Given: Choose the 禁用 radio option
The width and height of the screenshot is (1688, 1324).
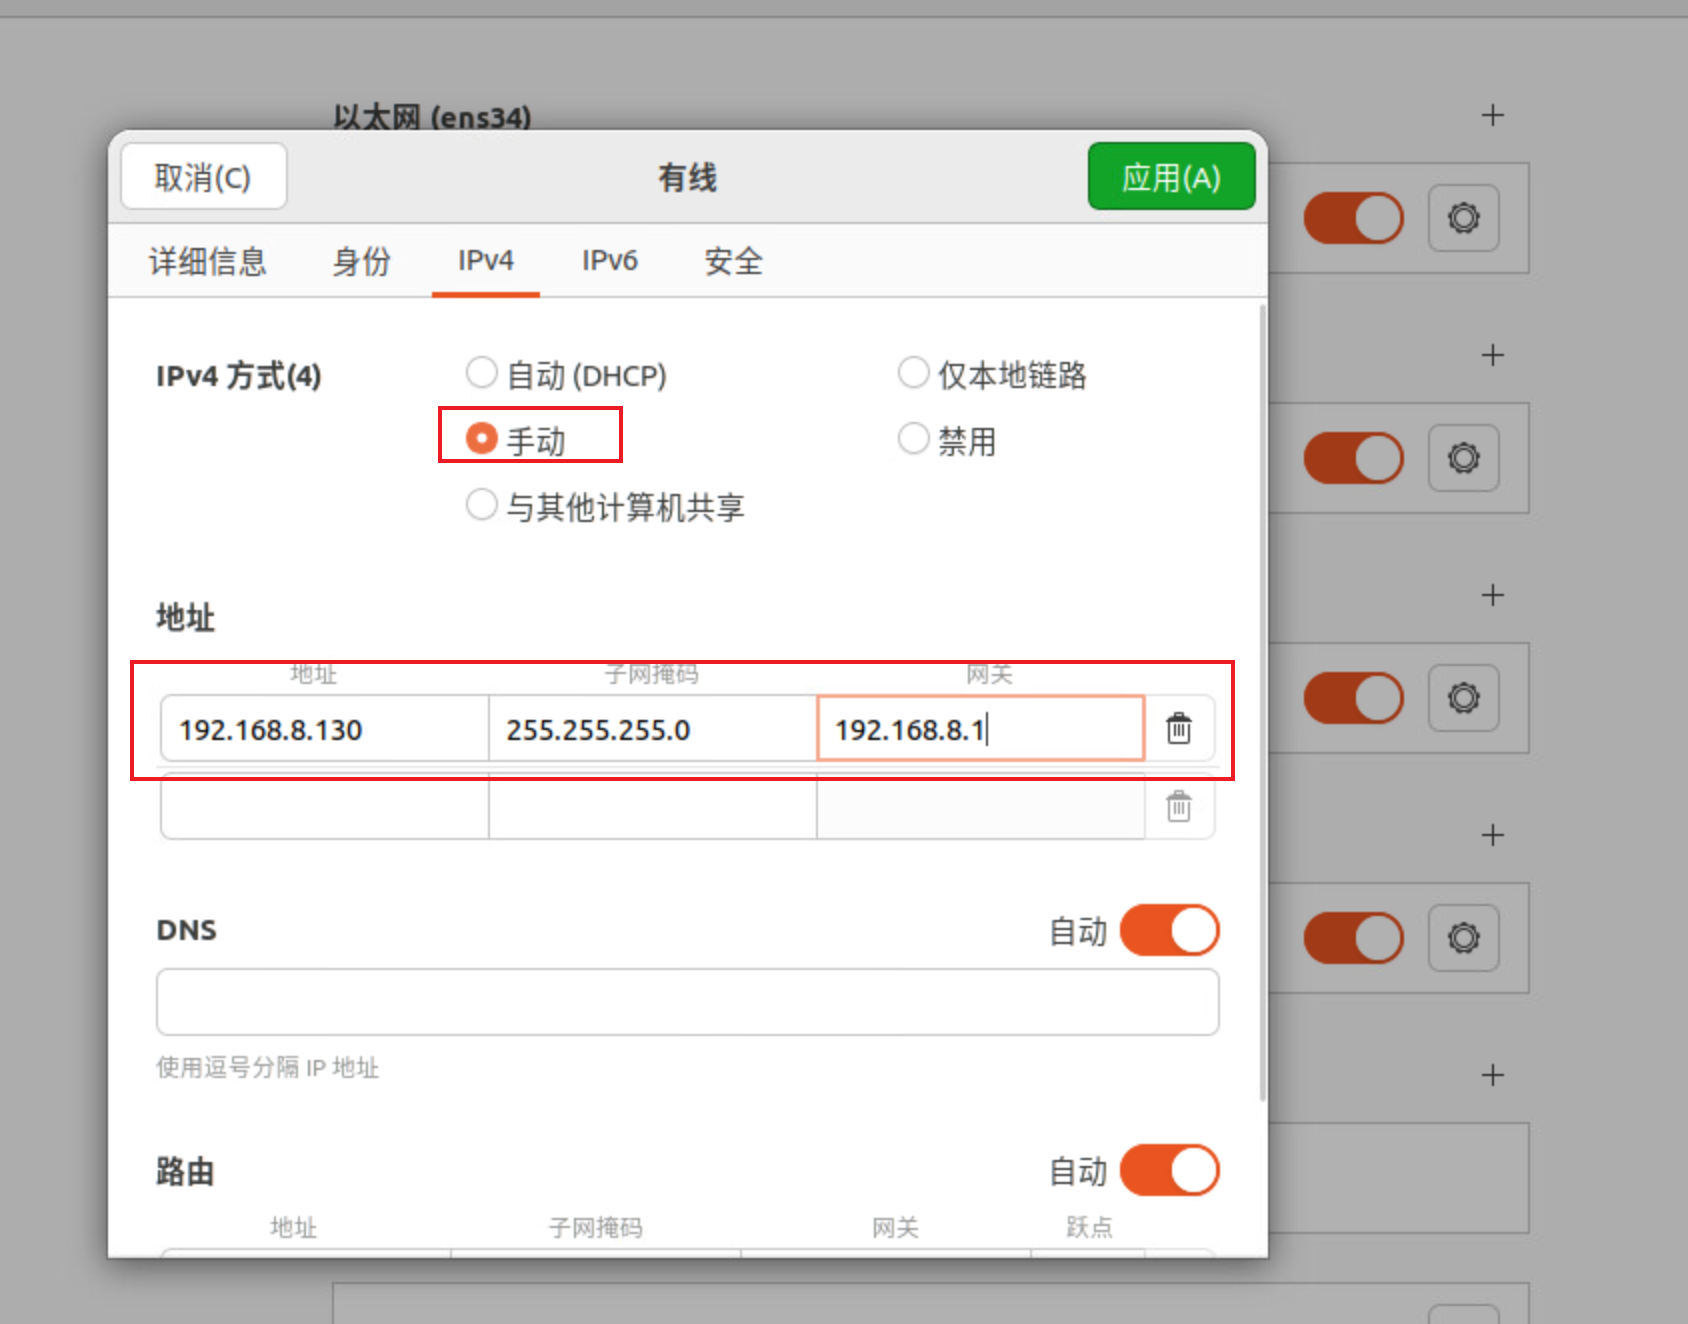Looking at the screenshot, I should coord(946,439).
